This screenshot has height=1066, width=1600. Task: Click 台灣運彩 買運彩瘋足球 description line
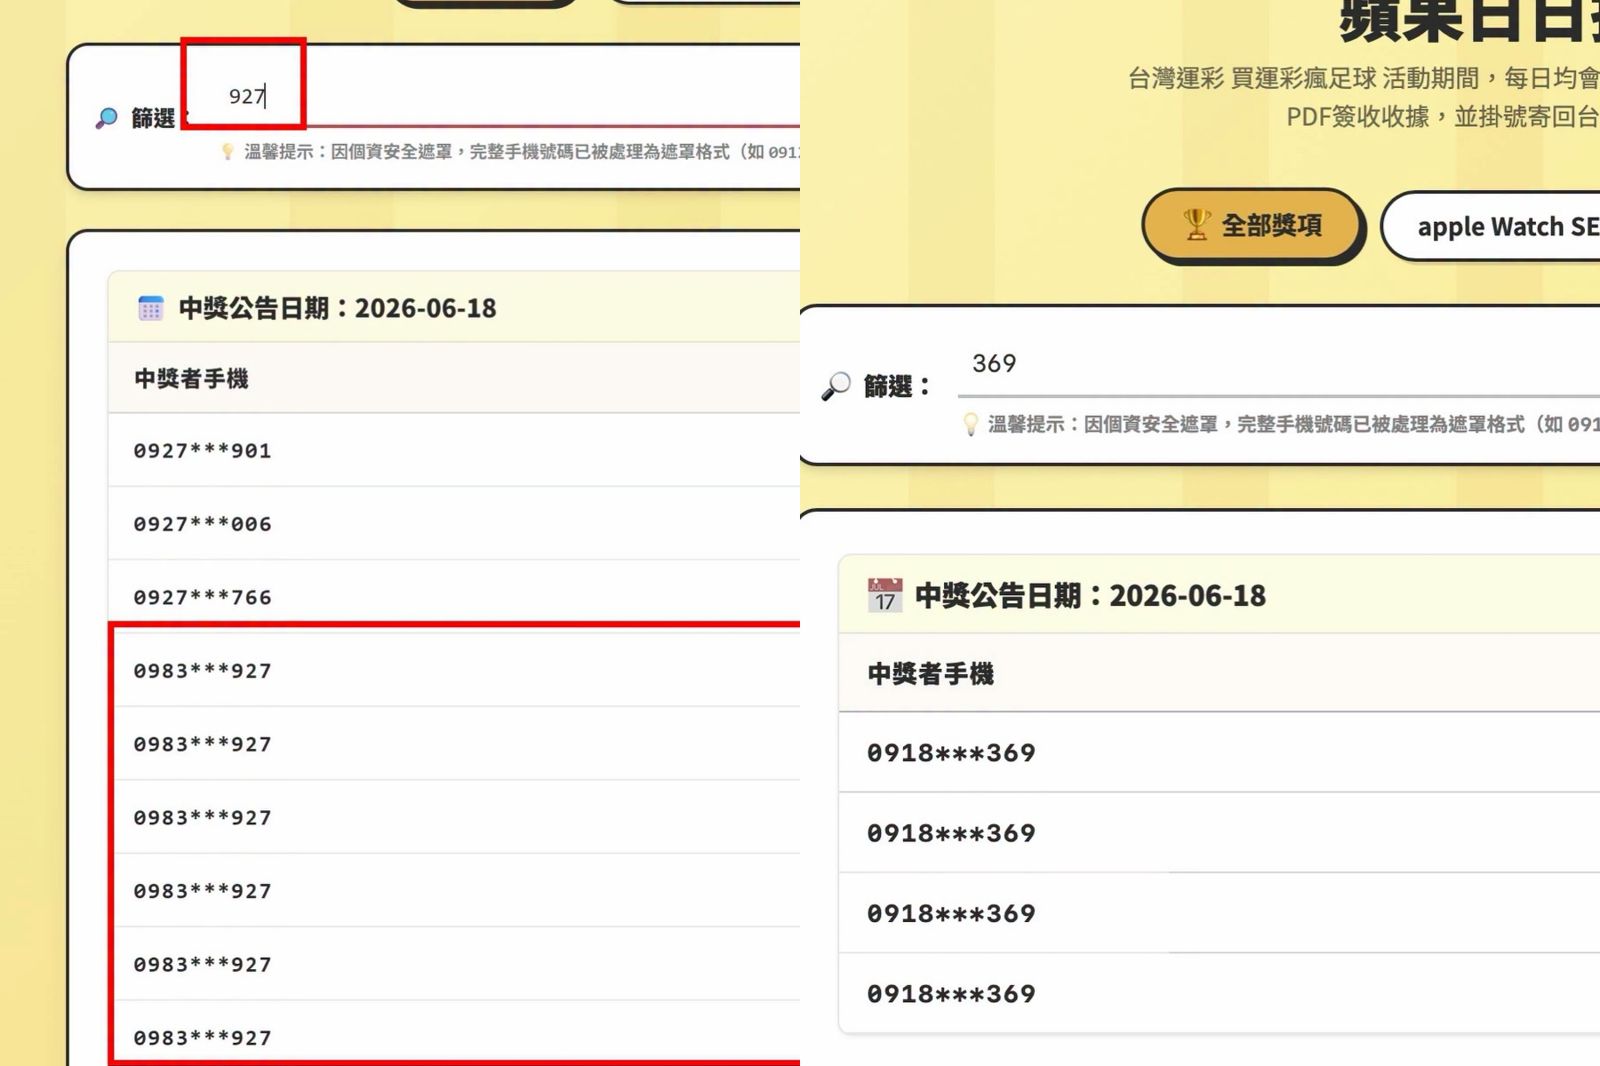1364,78
